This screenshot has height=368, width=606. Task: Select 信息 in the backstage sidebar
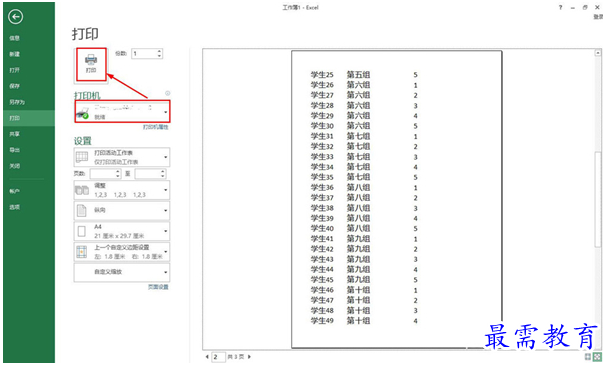pyautogui.click(x=14, y=38)
